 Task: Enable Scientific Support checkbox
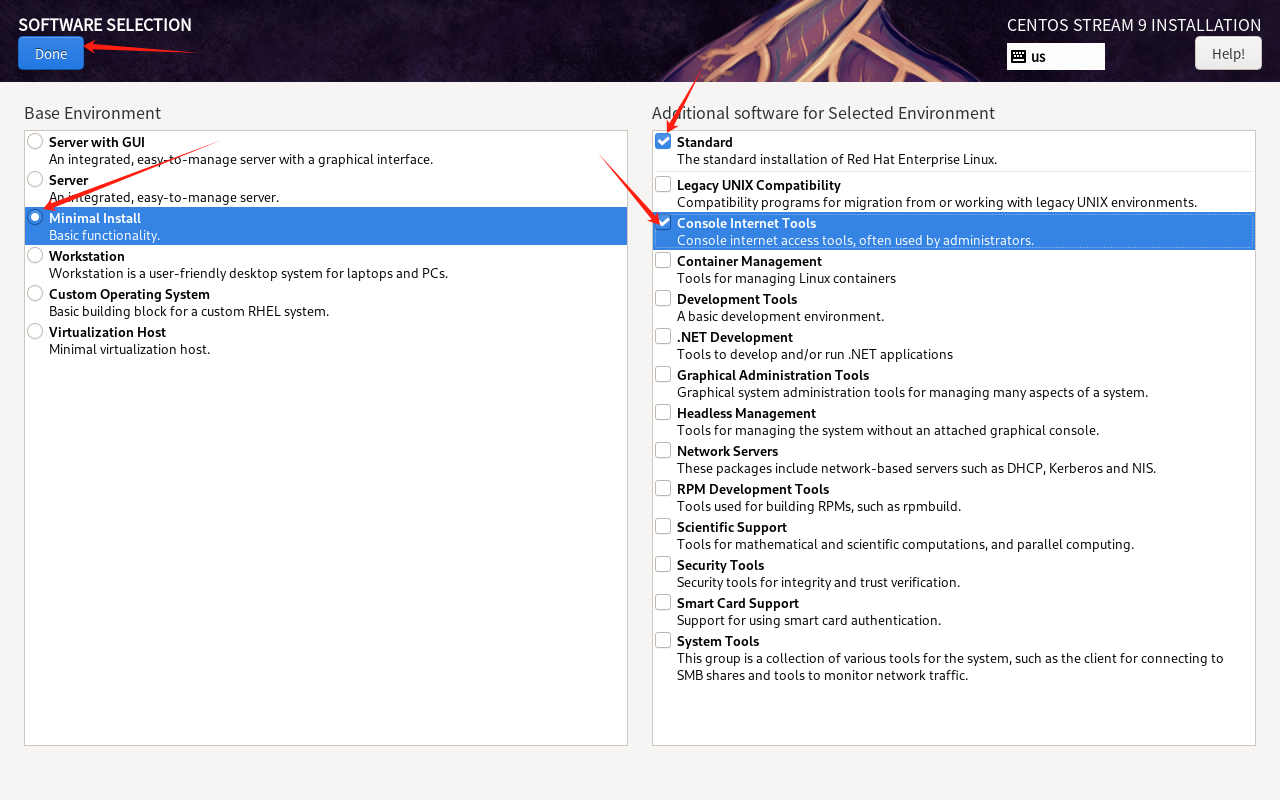click(x=663, y=526)
